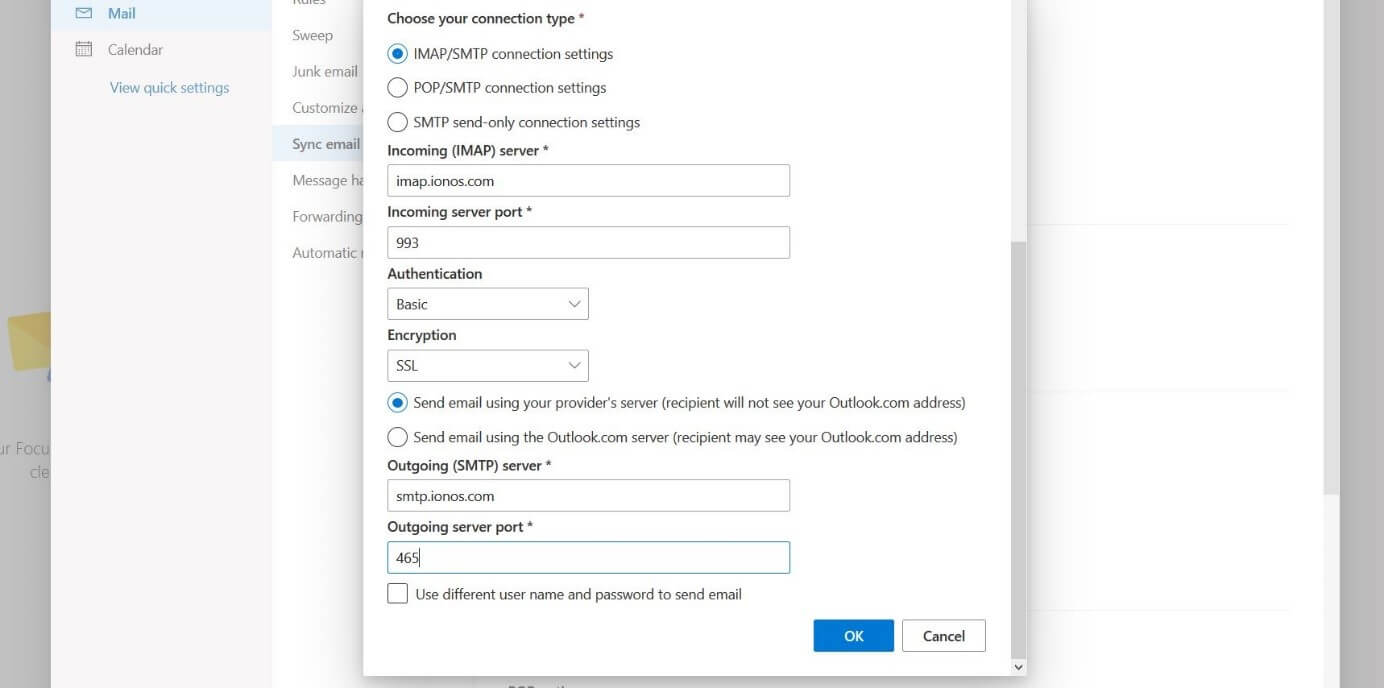Screen dimensions: 1384x688
Task: Click the dialog scrollbar down arrow
Action: pos(1017,666)
